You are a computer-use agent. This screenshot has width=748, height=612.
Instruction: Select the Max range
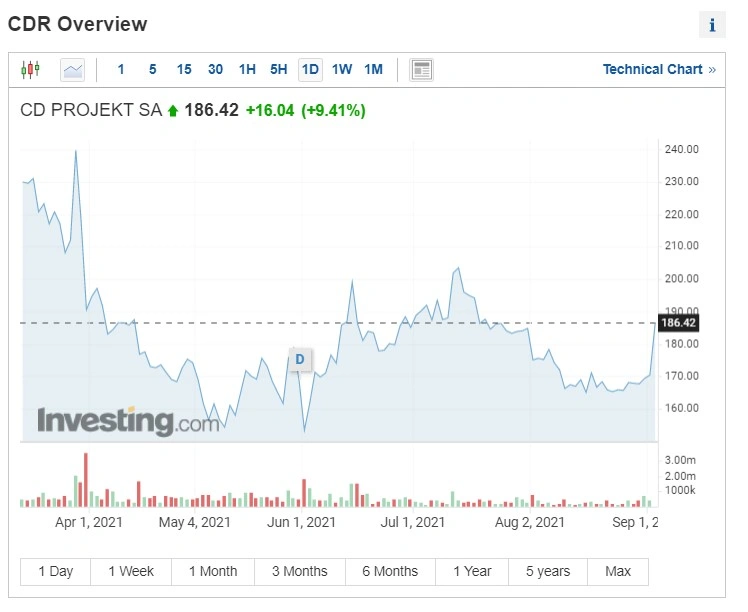tap(618, 571)
